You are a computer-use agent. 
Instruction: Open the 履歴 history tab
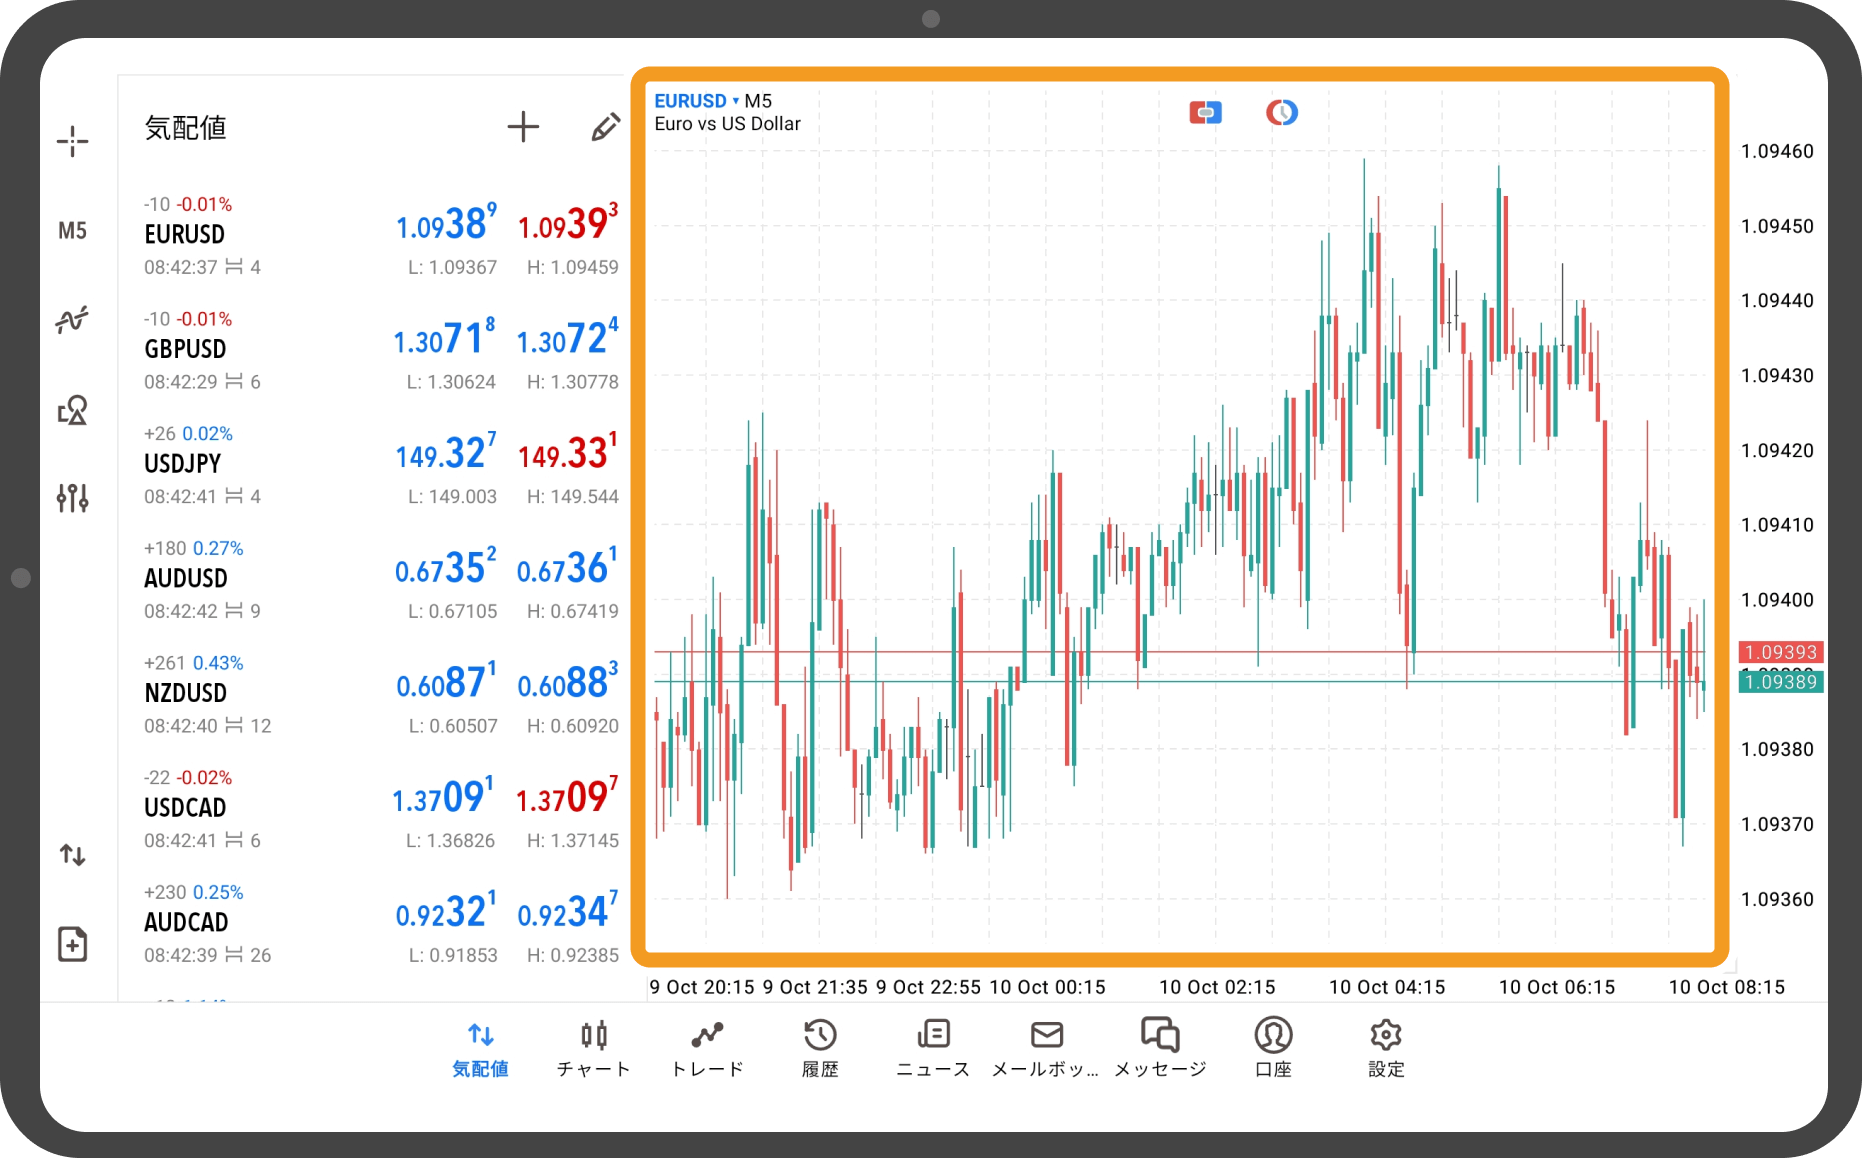[x=820, y=1049]
